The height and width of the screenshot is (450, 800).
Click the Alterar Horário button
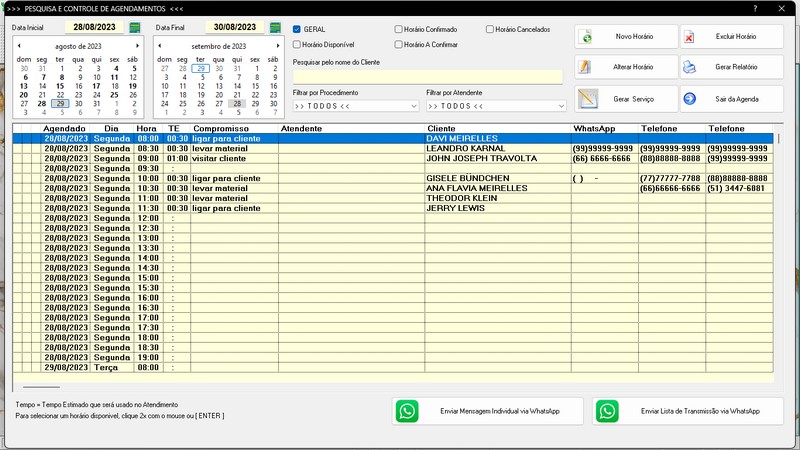626,67
